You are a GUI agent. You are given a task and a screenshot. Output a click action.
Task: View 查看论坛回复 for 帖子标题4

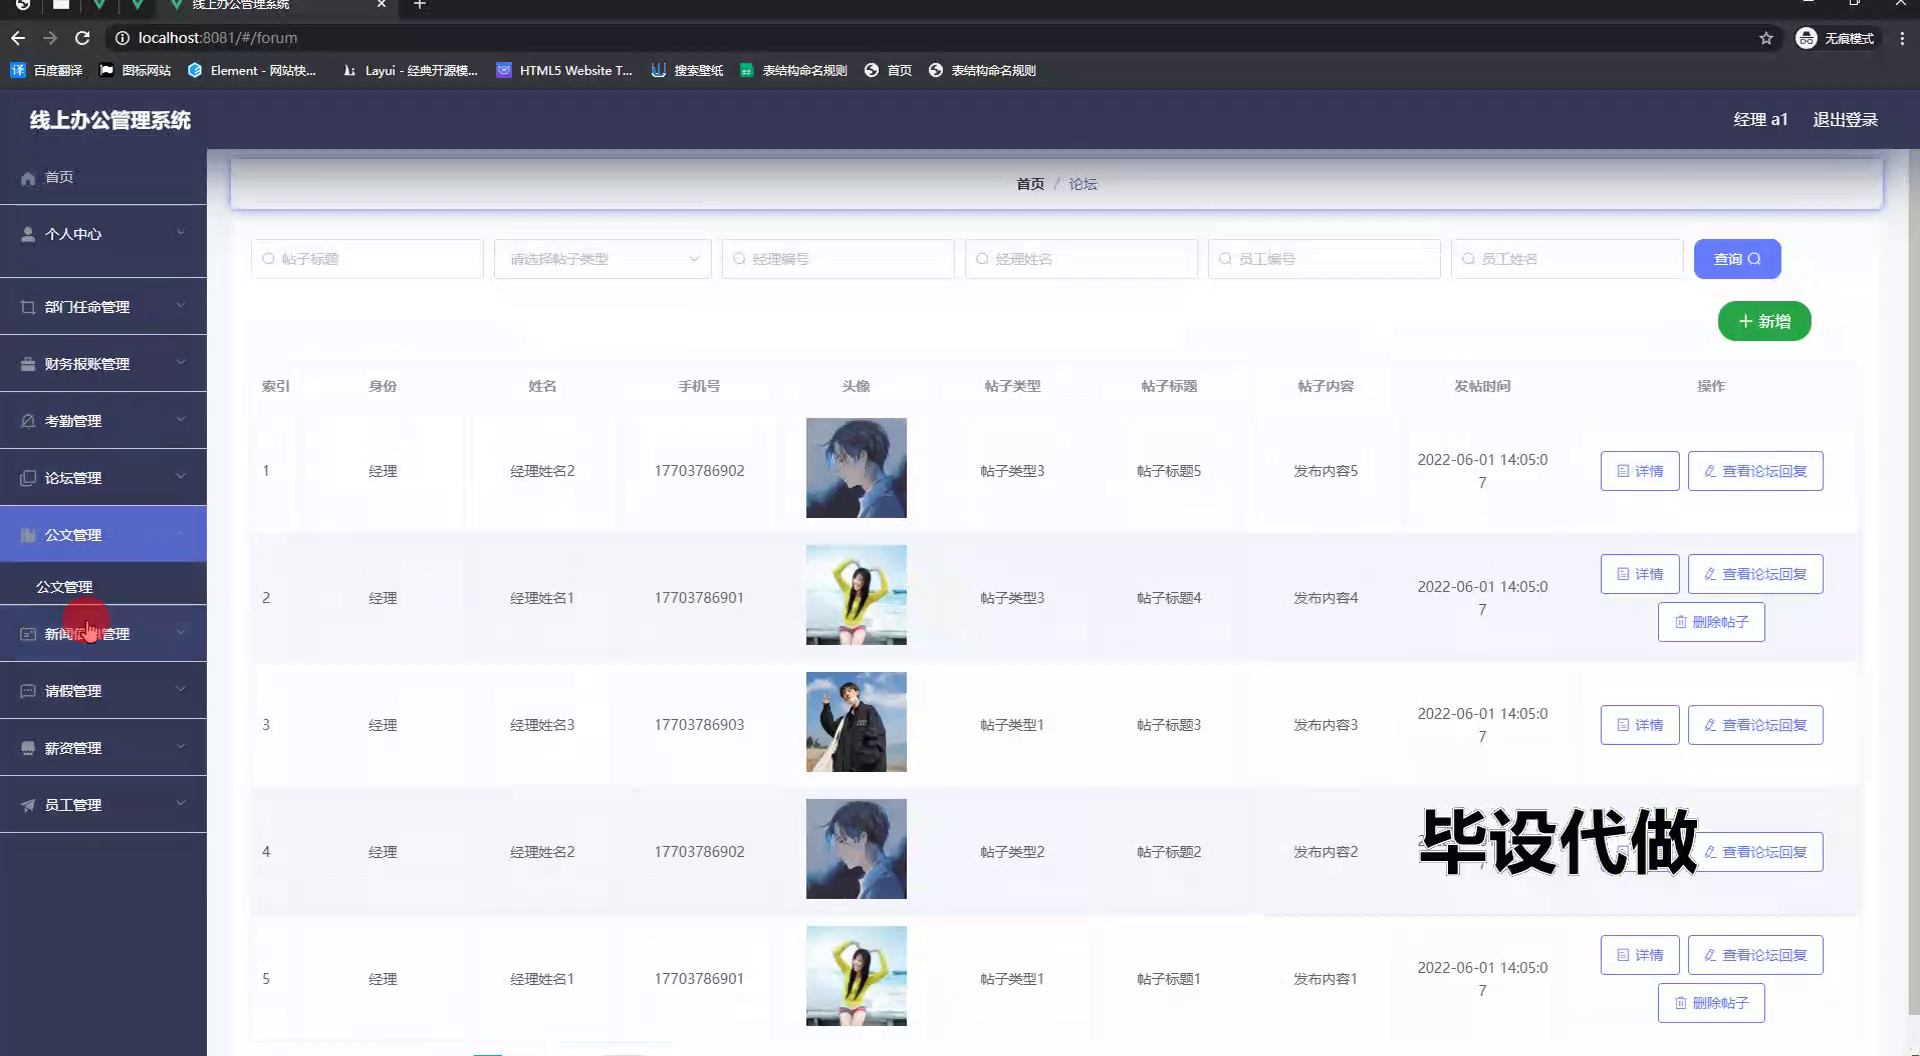(1755, 574)
